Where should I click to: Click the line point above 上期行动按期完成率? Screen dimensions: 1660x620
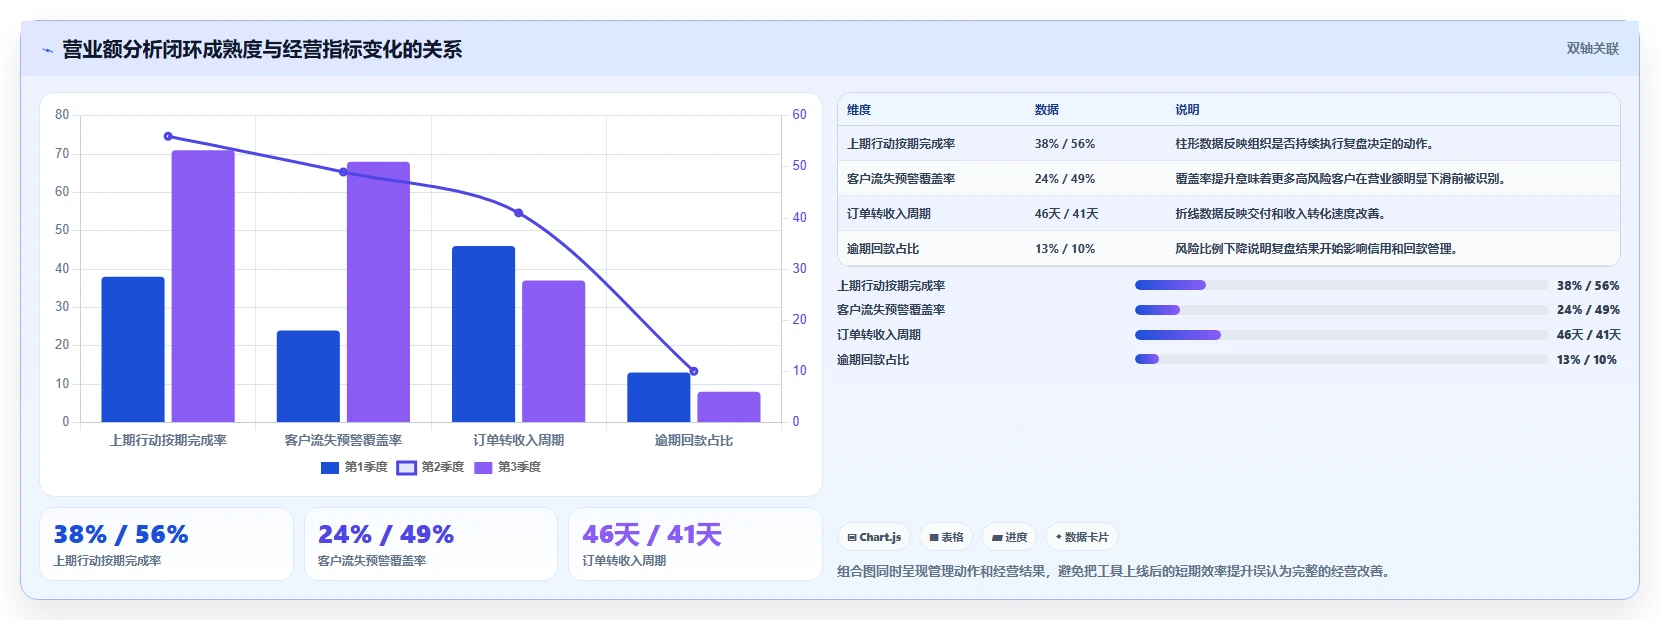(x=168, y=136)
